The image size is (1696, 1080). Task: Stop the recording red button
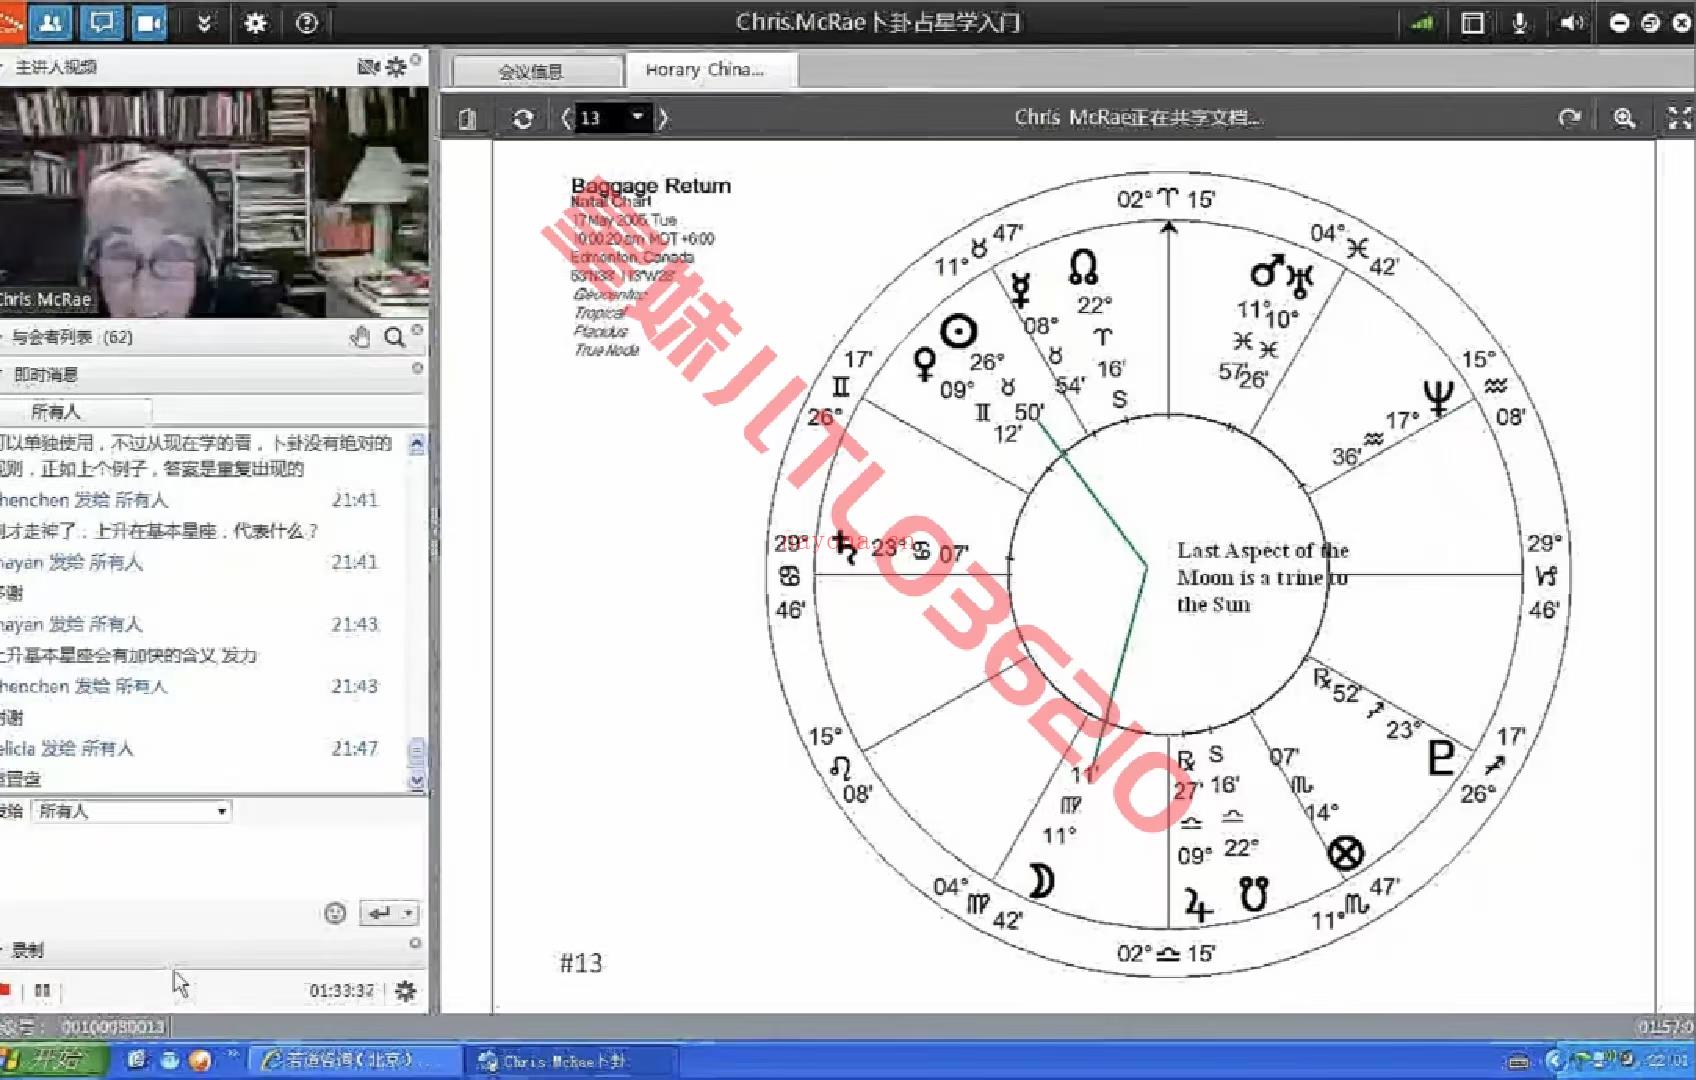click(x=5, y=990)
